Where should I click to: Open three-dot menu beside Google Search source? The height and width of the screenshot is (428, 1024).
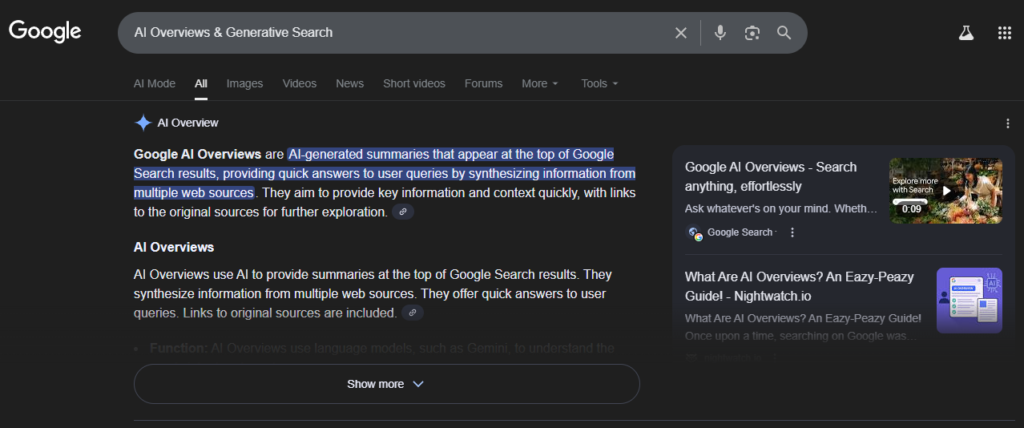[792, 232]
